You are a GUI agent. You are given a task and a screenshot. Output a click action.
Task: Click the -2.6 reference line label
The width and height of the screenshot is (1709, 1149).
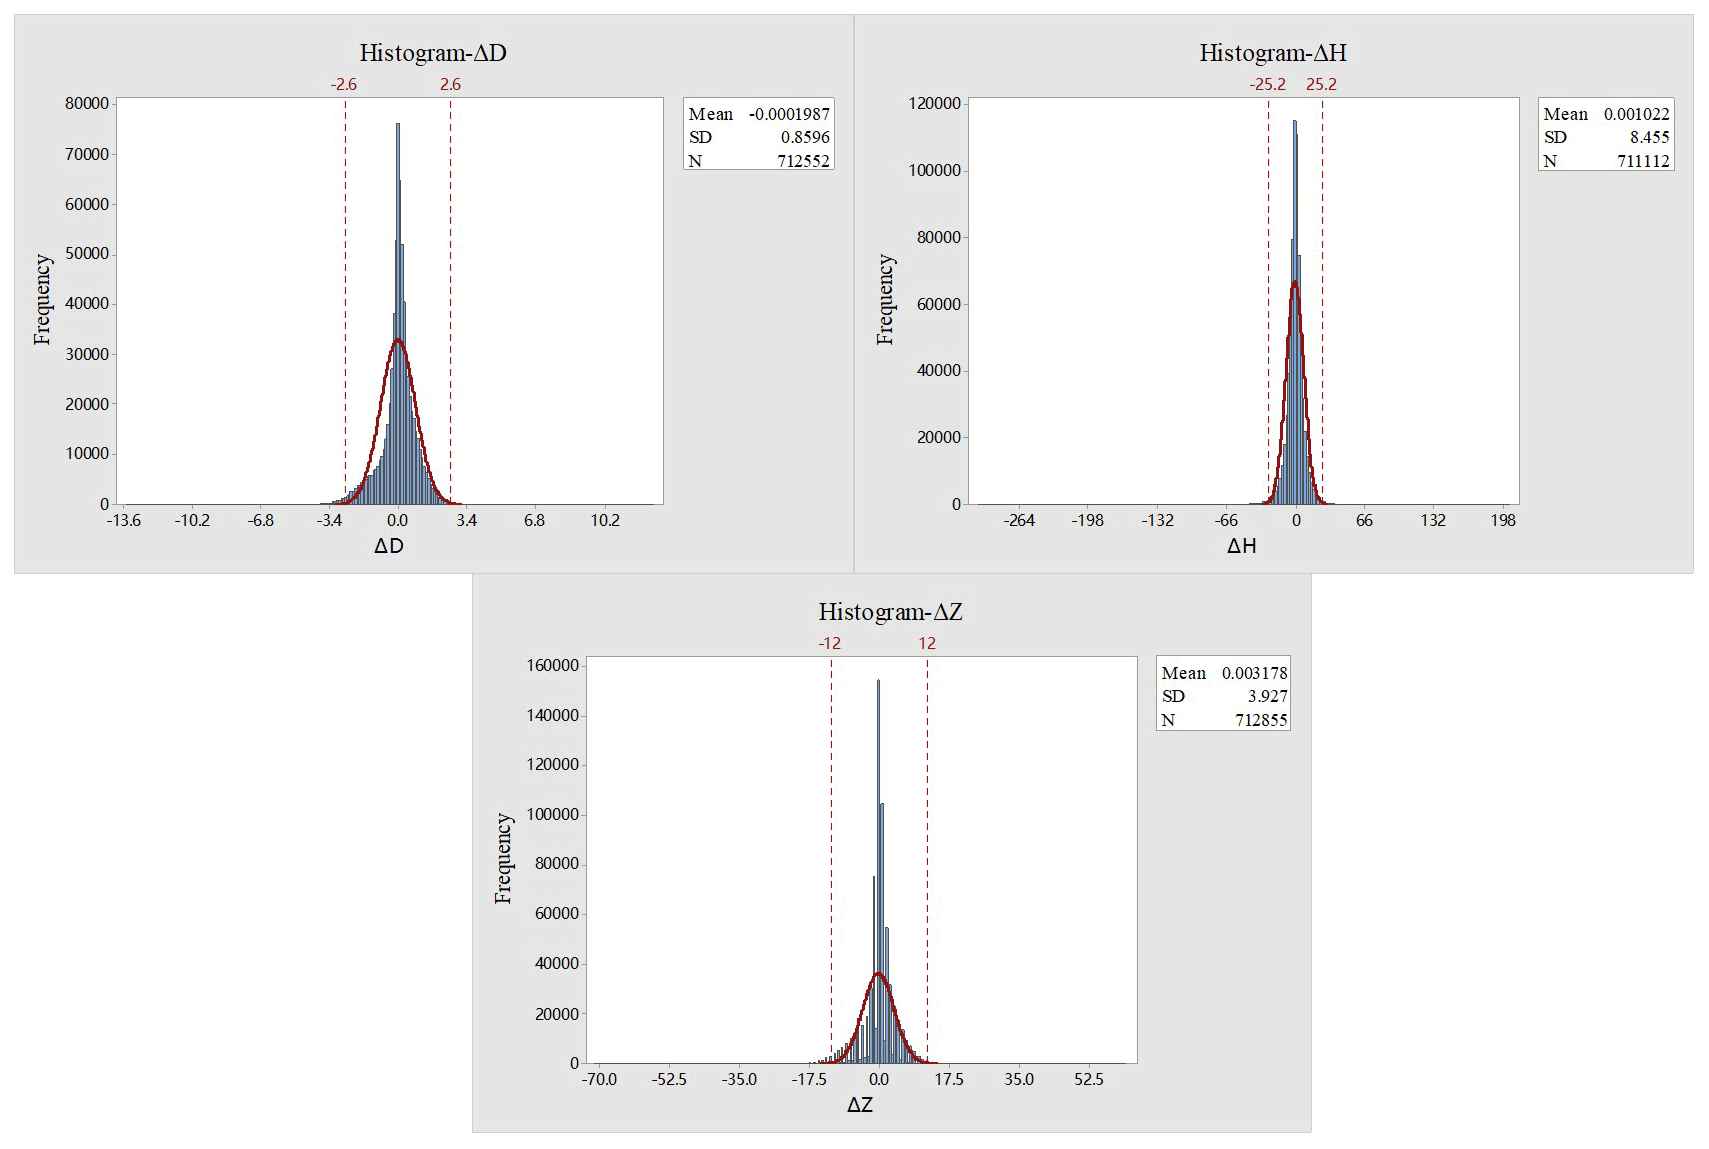343,85
